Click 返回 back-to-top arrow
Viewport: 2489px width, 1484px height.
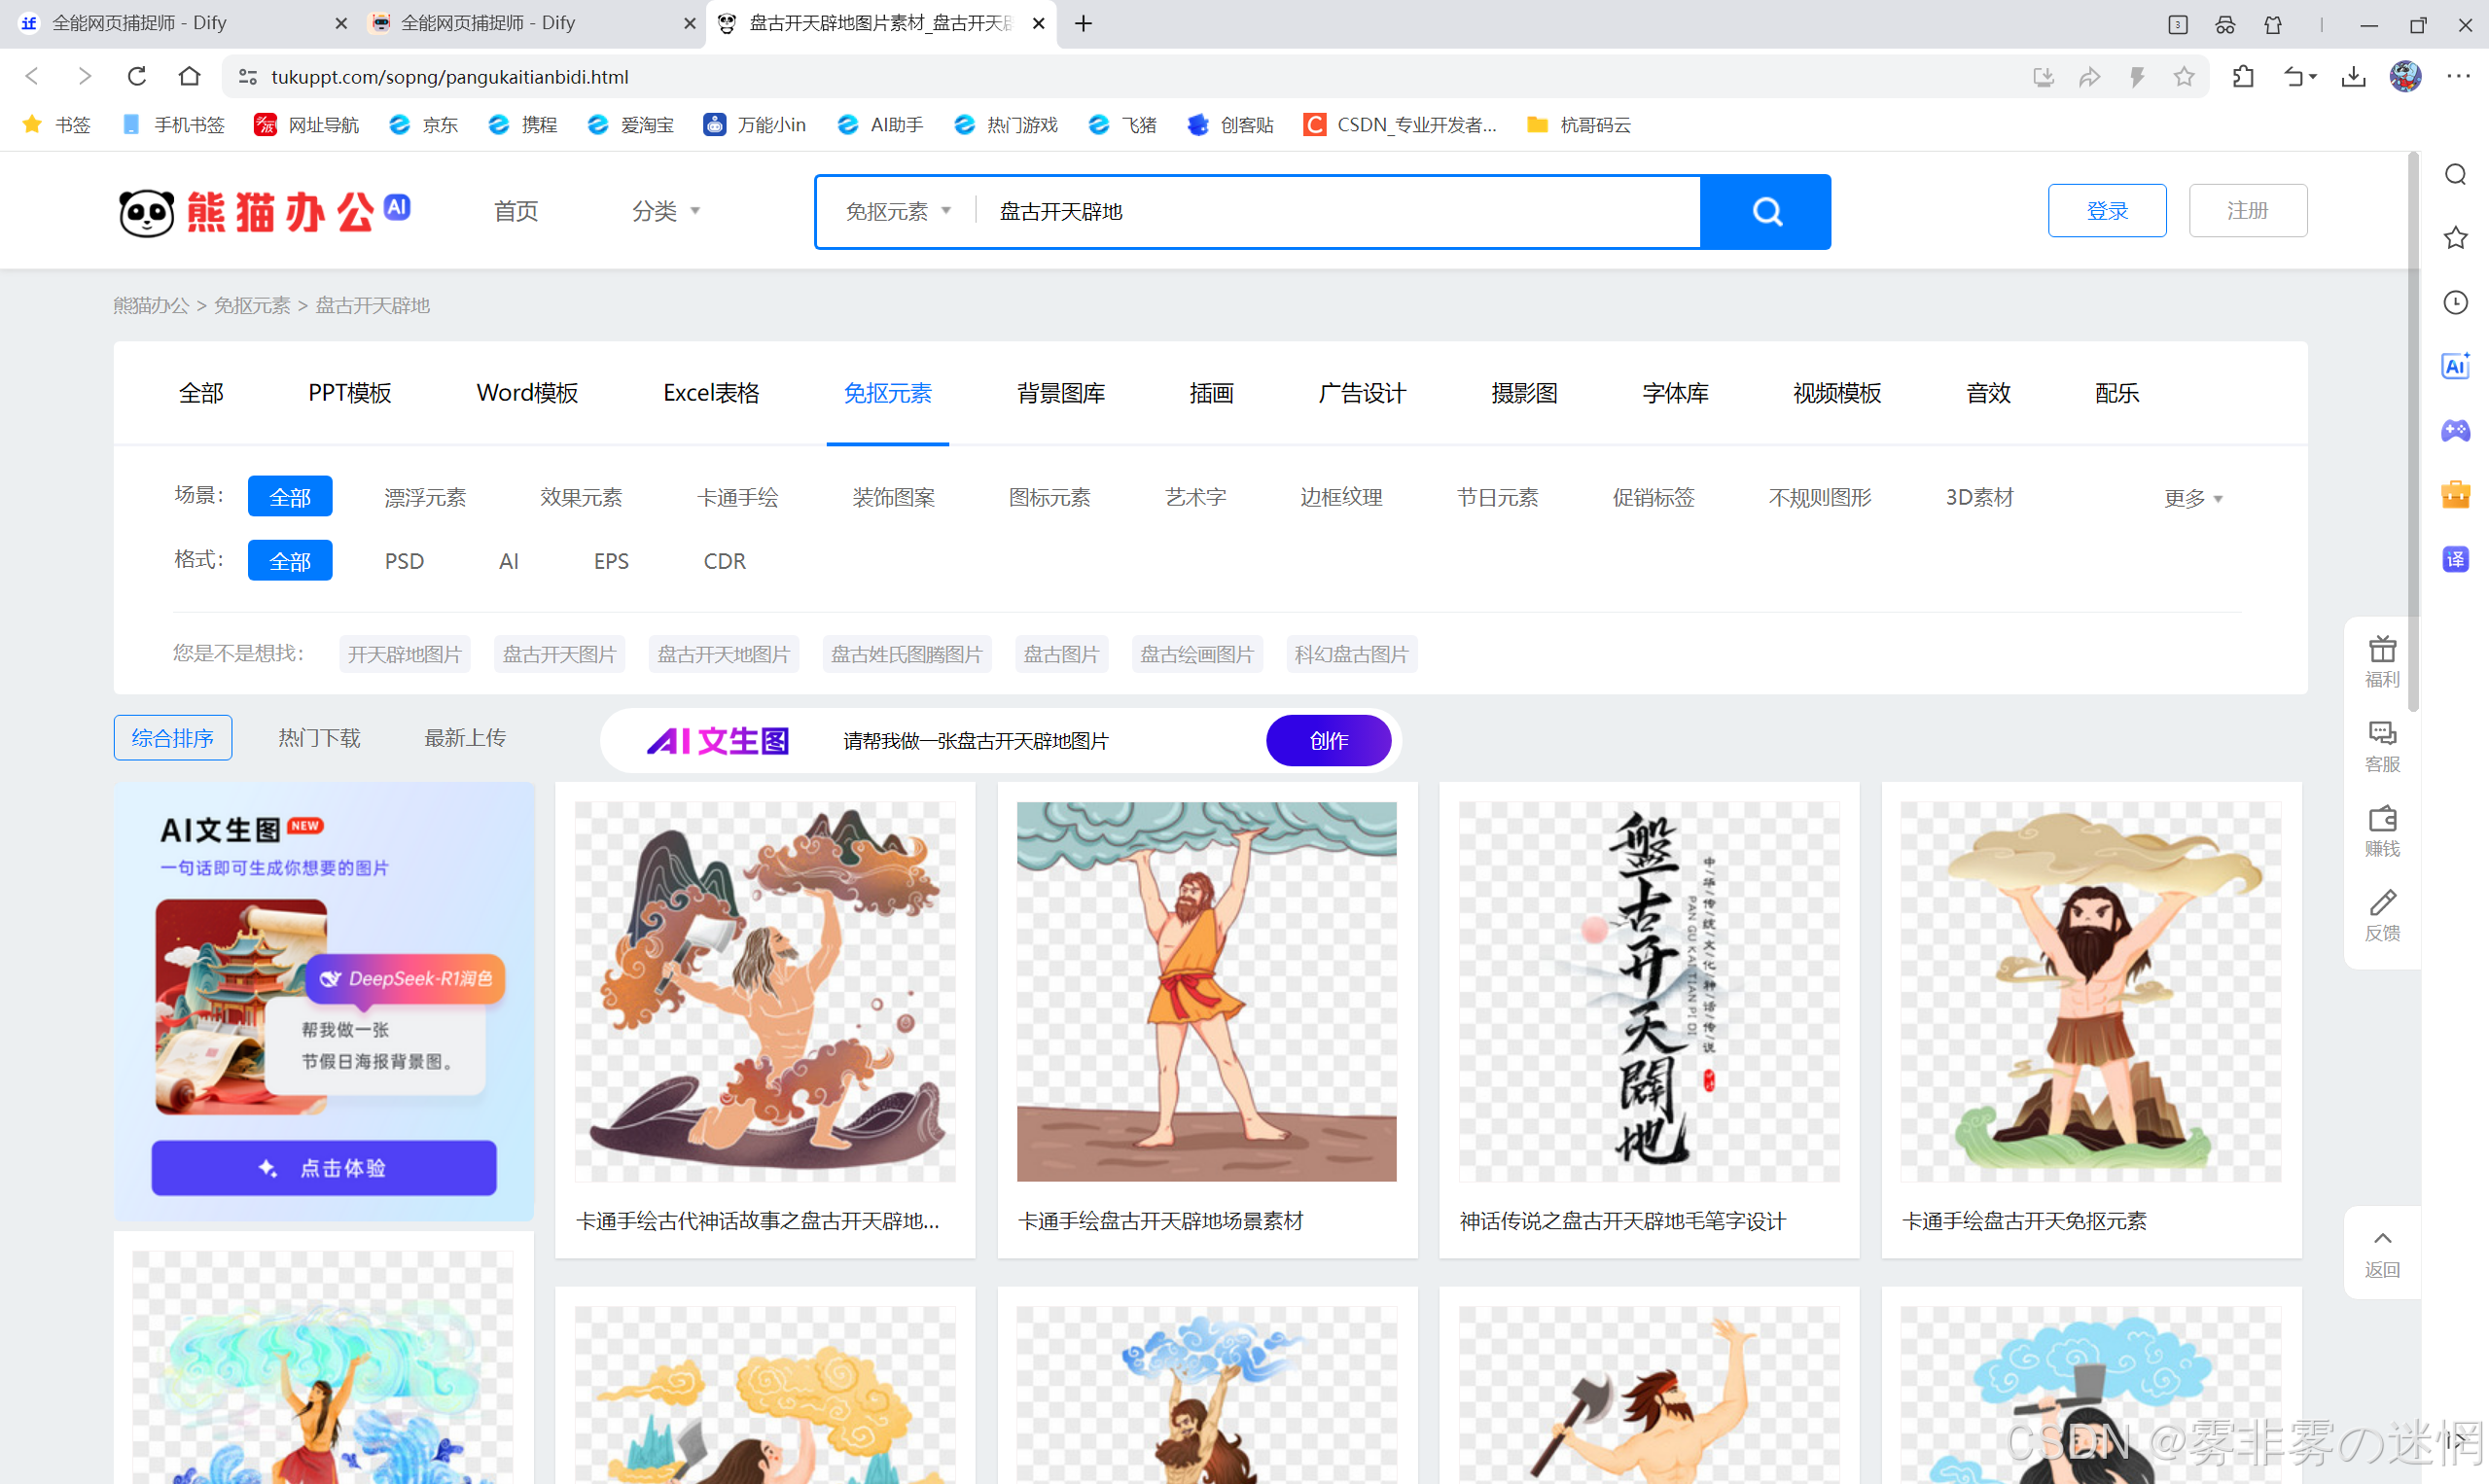pyautogui.click(x=2382, y=1253)
